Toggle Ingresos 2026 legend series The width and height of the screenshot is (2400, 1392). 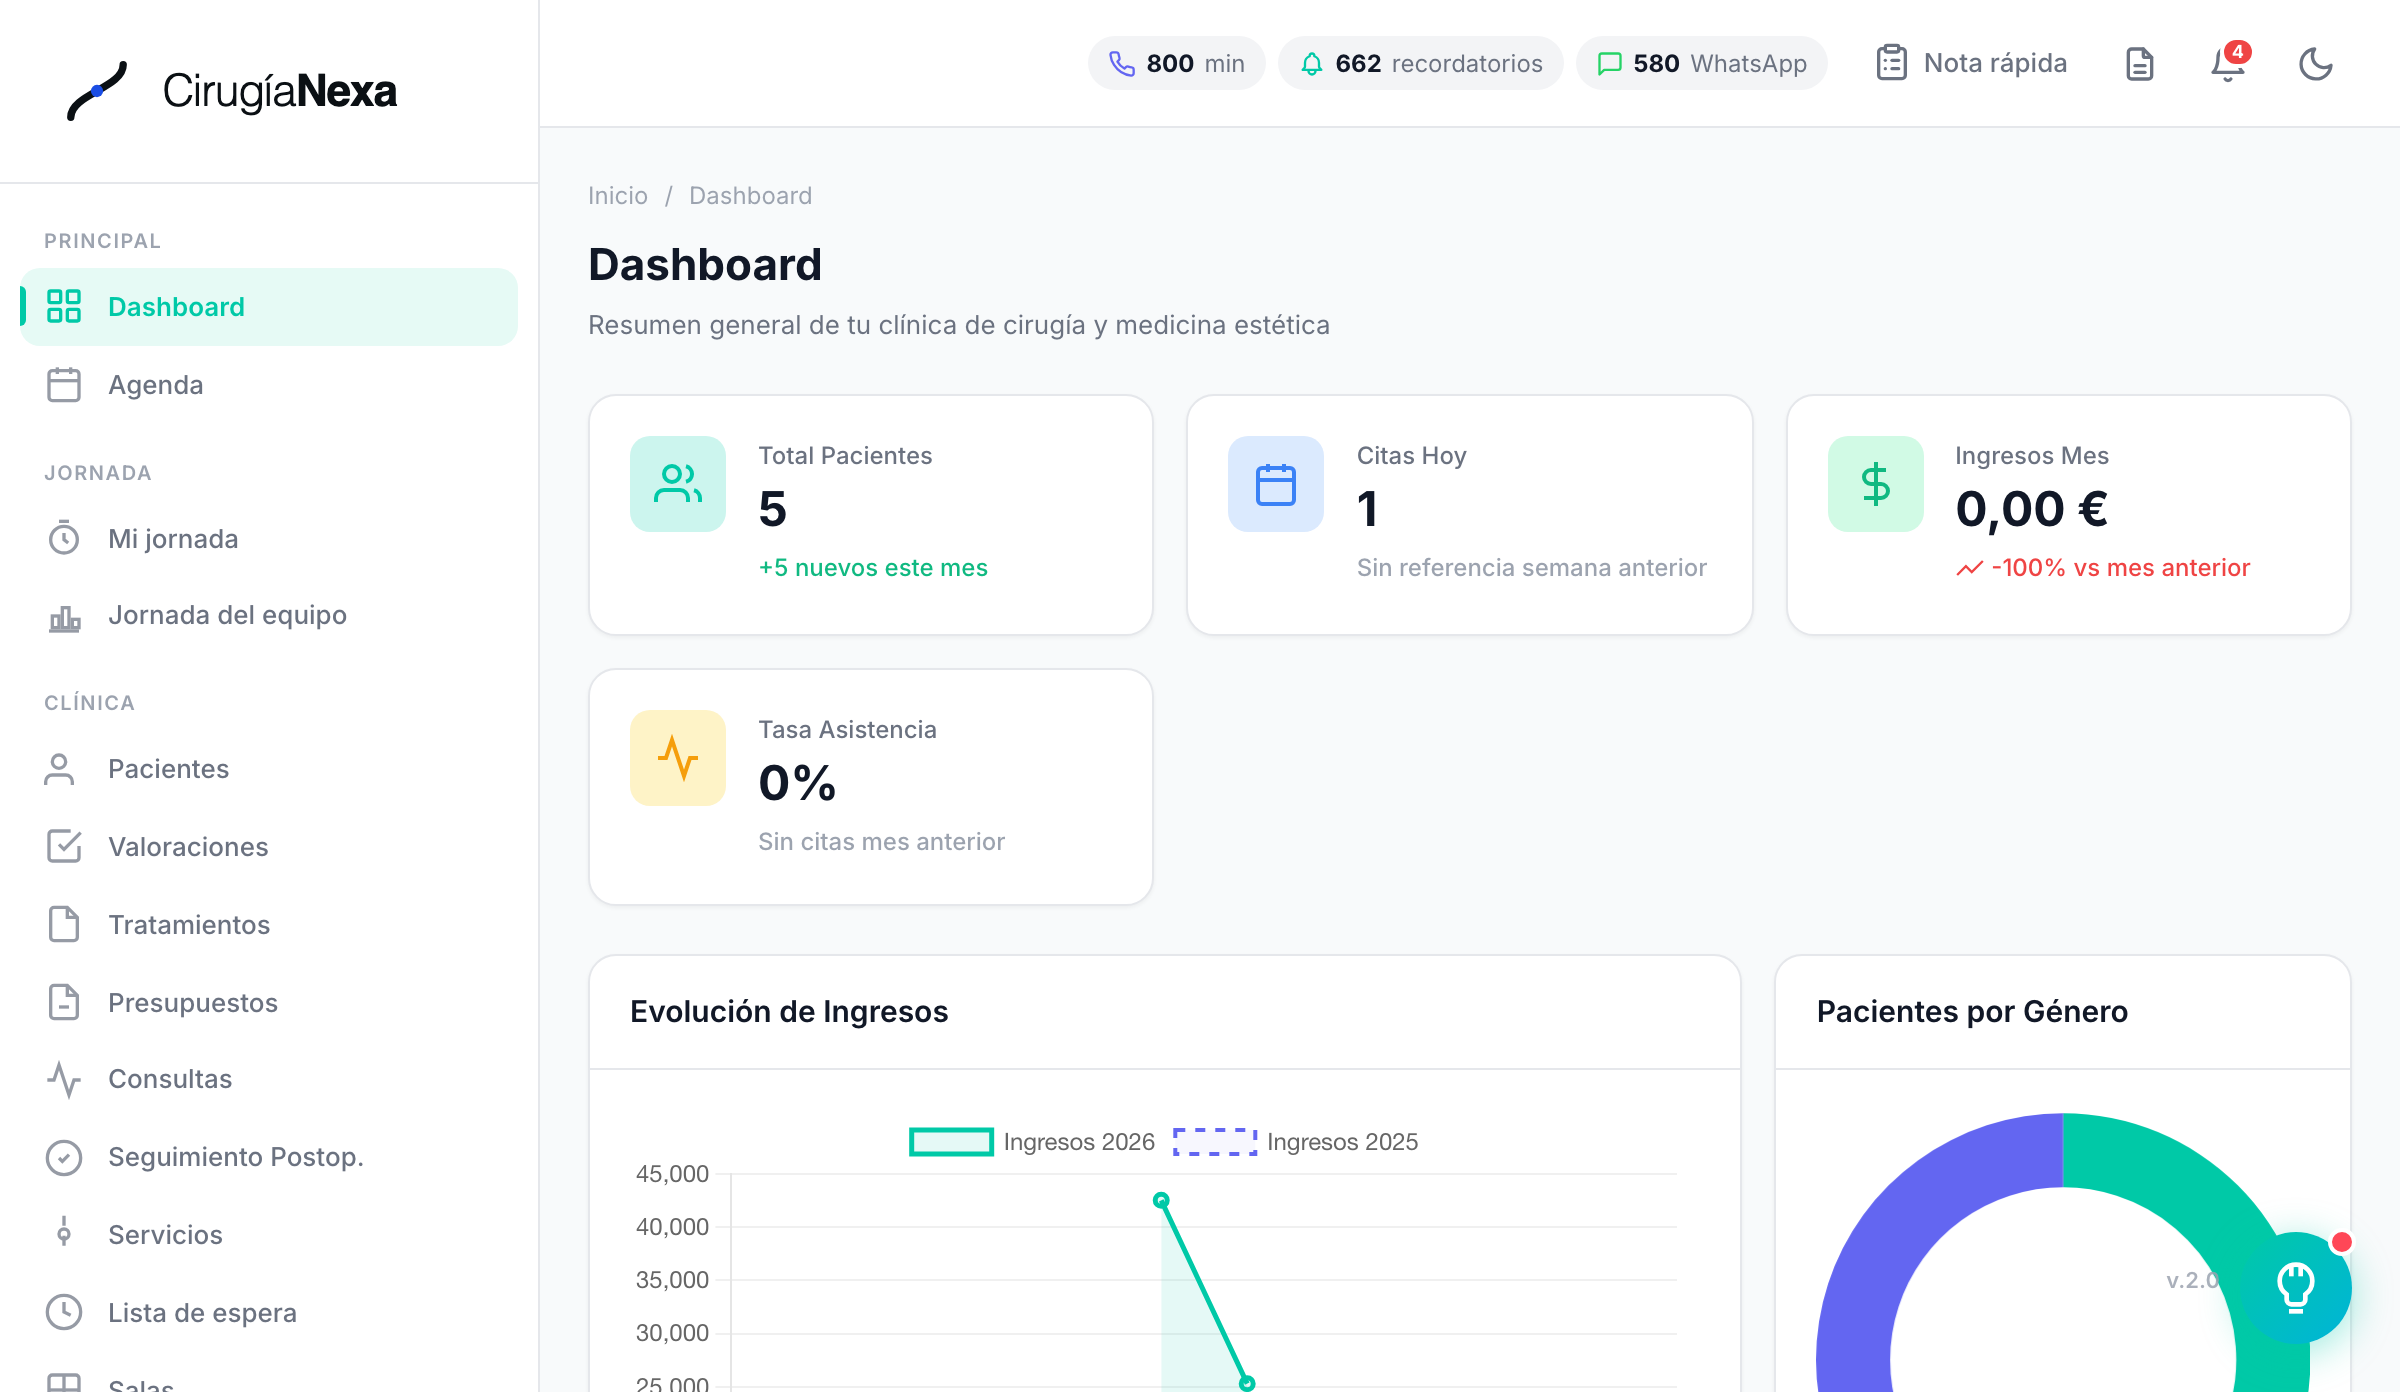pos(1031,1142)
